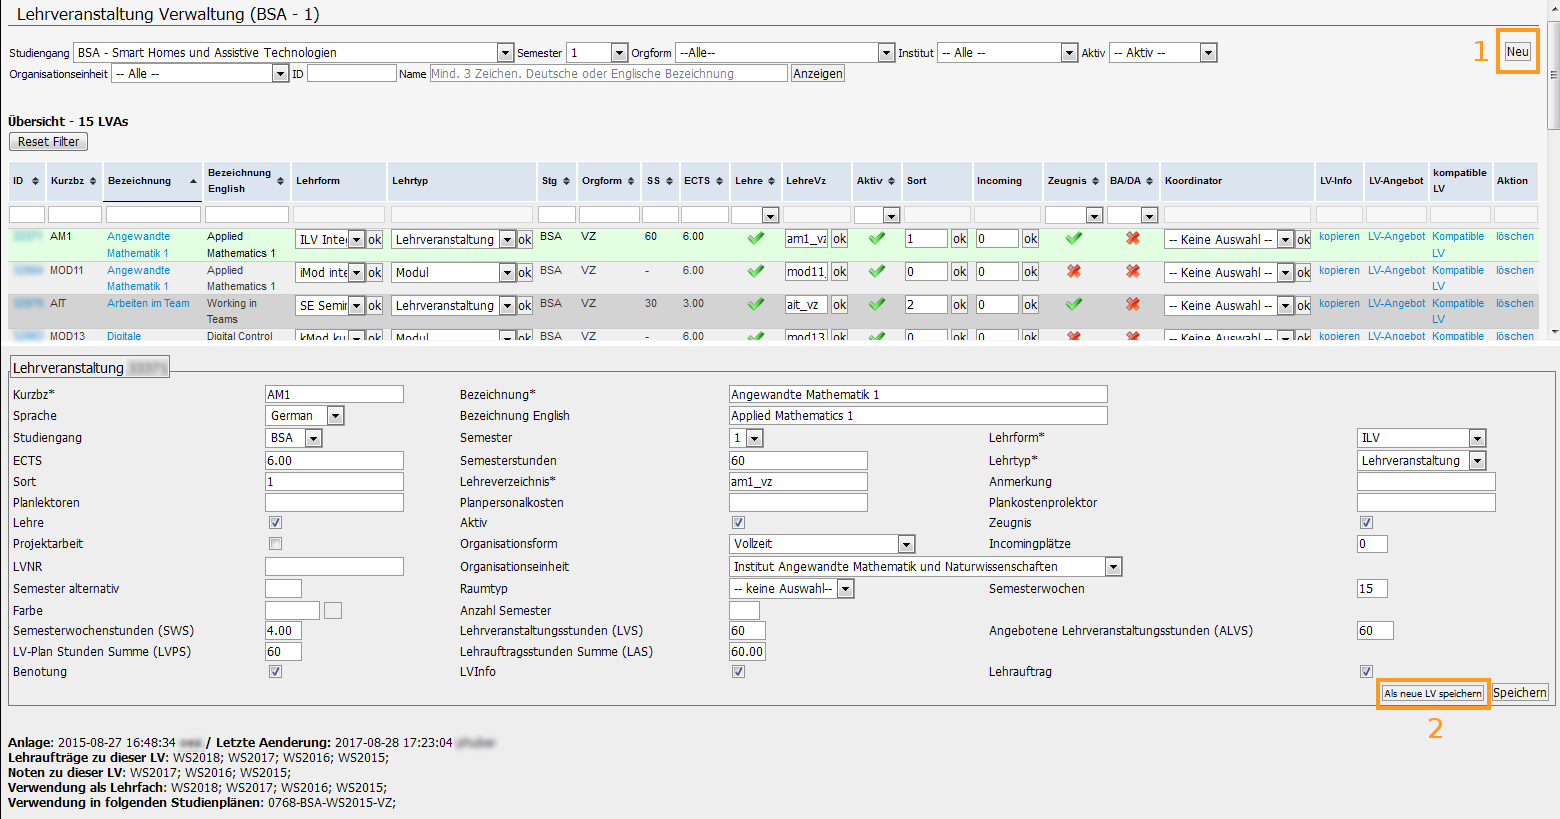This screenshot has height=819, width=1560.
Task: Toggle the Projektarbeit checkbox
Action: 275,544
